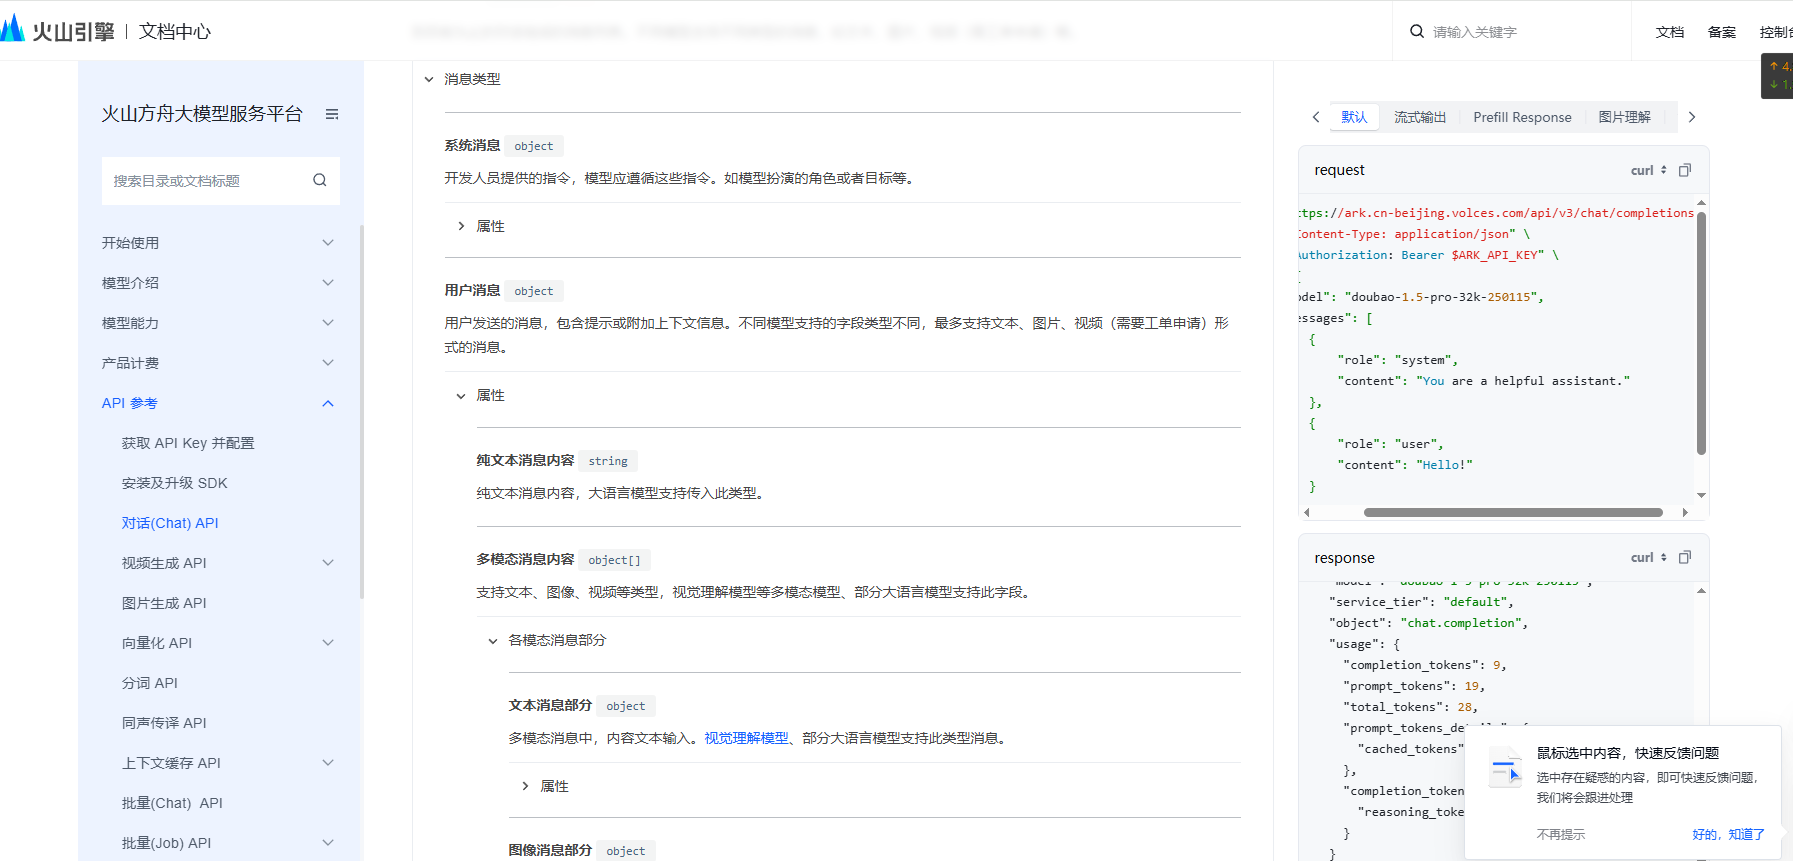
Task: Open the 分词 API page
Action: point(150,683)
